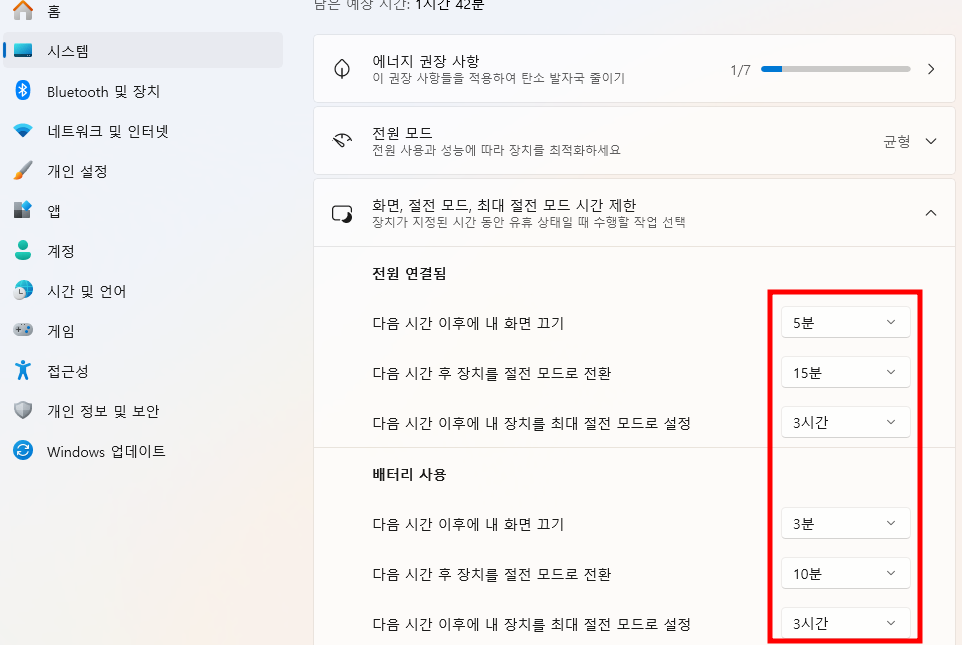Open 시간 및 언어 label in sidebar

pyautogui.click(x=86, y=291)
